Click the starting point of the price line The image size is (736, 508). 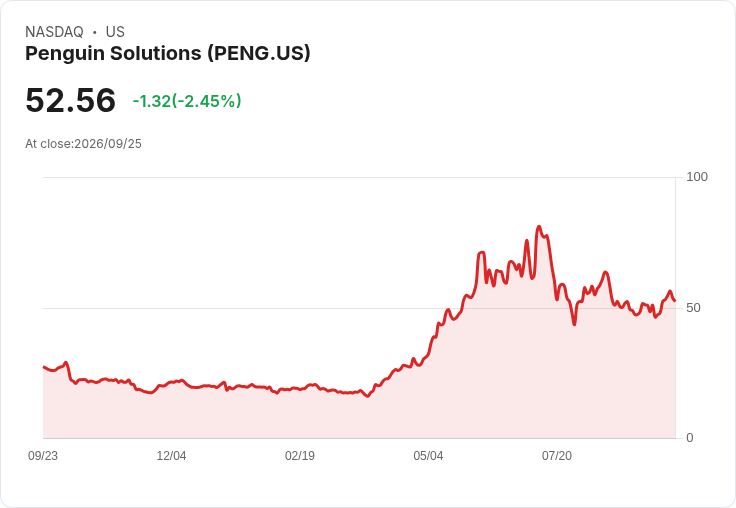tap(44, 367)
